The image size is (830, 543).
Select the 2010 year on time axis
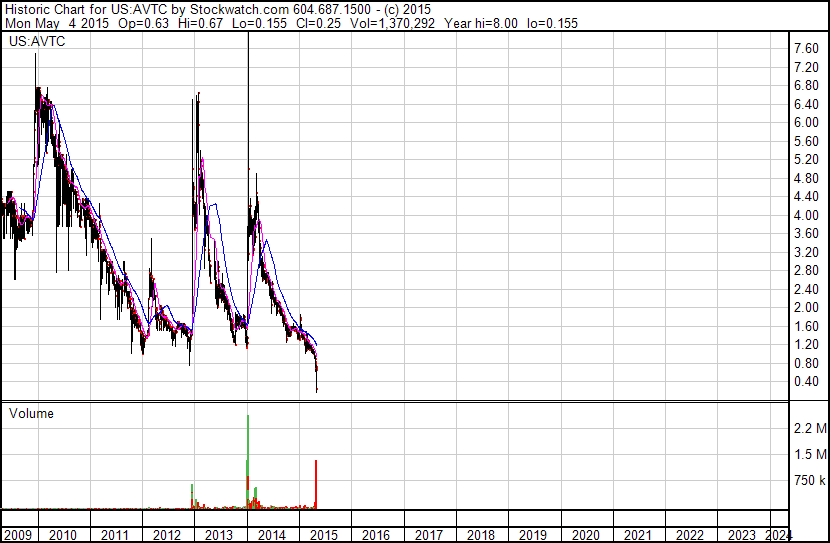(64, 535)
